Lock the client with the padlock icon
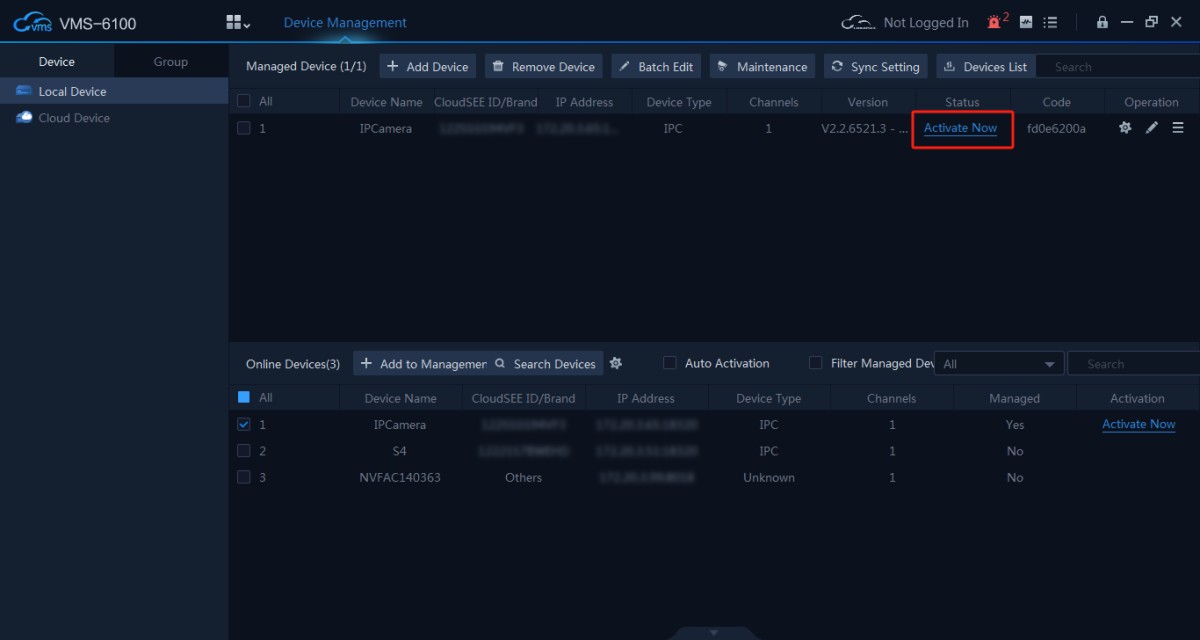Image resolution: width=1200 pixels, height=640 pixels. [1102, 22]
